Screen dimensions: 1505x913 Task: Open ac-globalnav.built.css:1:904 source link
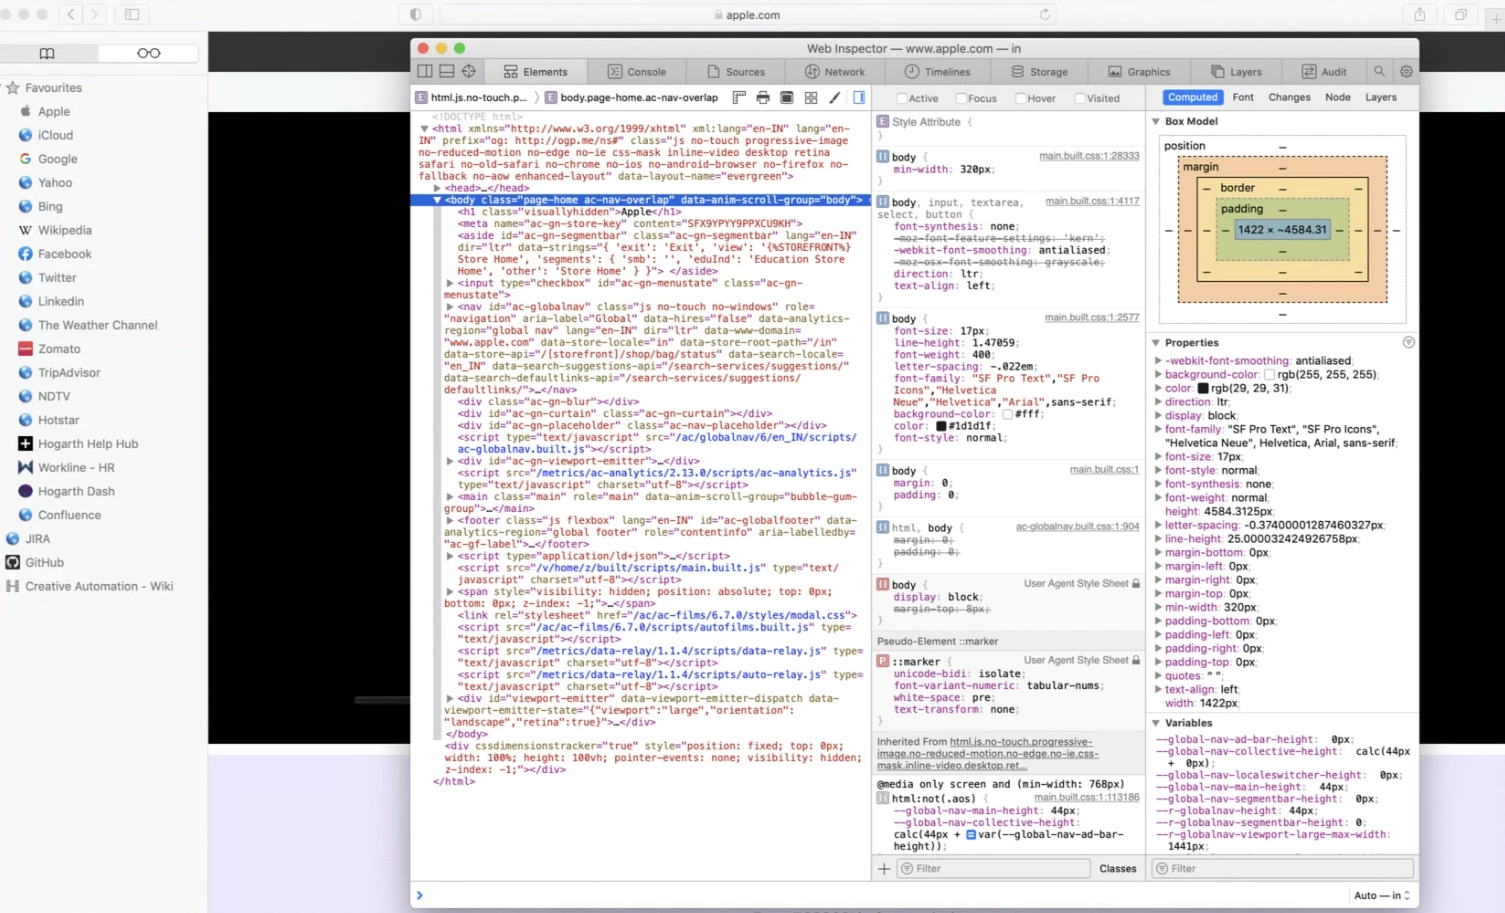pos(1077,526)
